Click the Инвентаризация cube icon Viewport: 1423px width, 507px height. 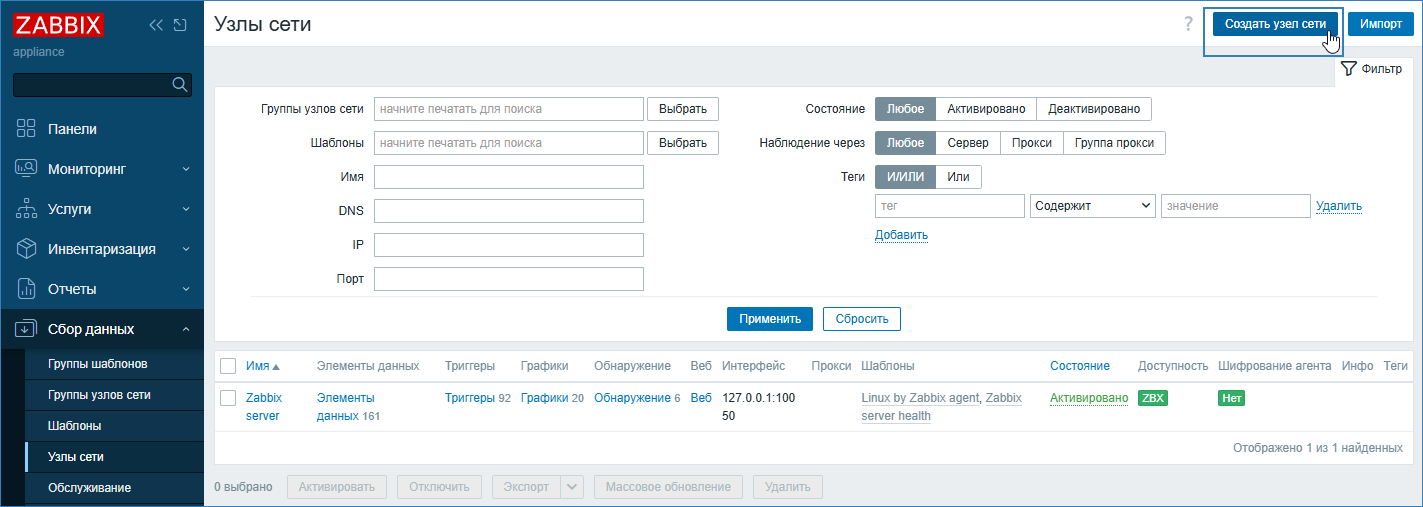pos(27,249)
